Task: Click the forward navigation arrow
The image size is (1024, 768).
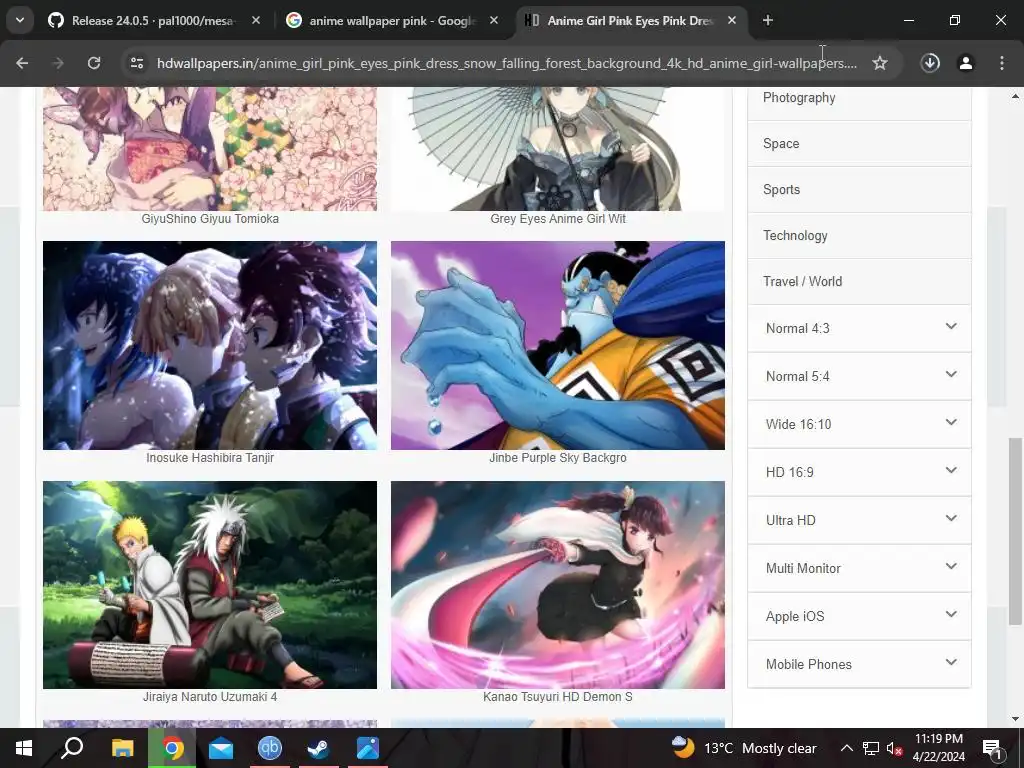Action: pyautogui.click(x=58, y=63)
